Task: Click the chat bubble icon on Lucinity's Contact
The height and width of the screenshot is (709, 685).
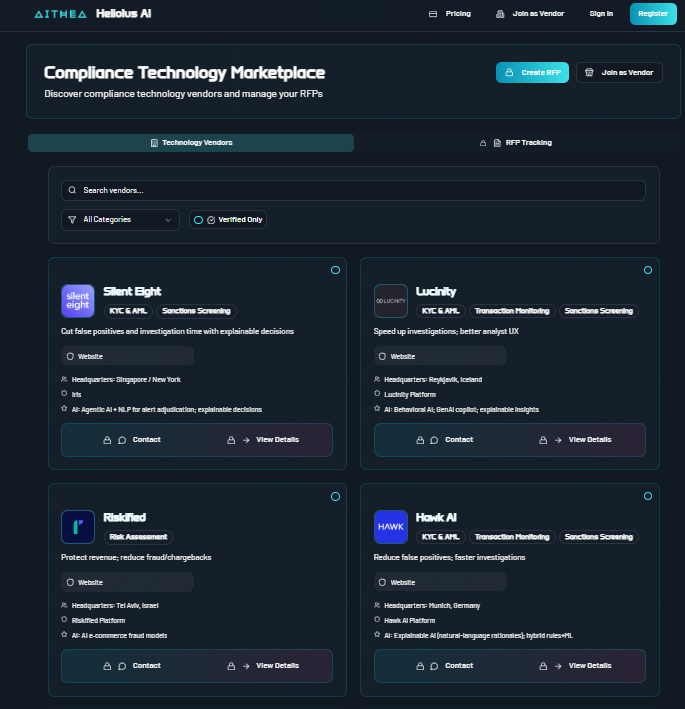Action: 434,440
